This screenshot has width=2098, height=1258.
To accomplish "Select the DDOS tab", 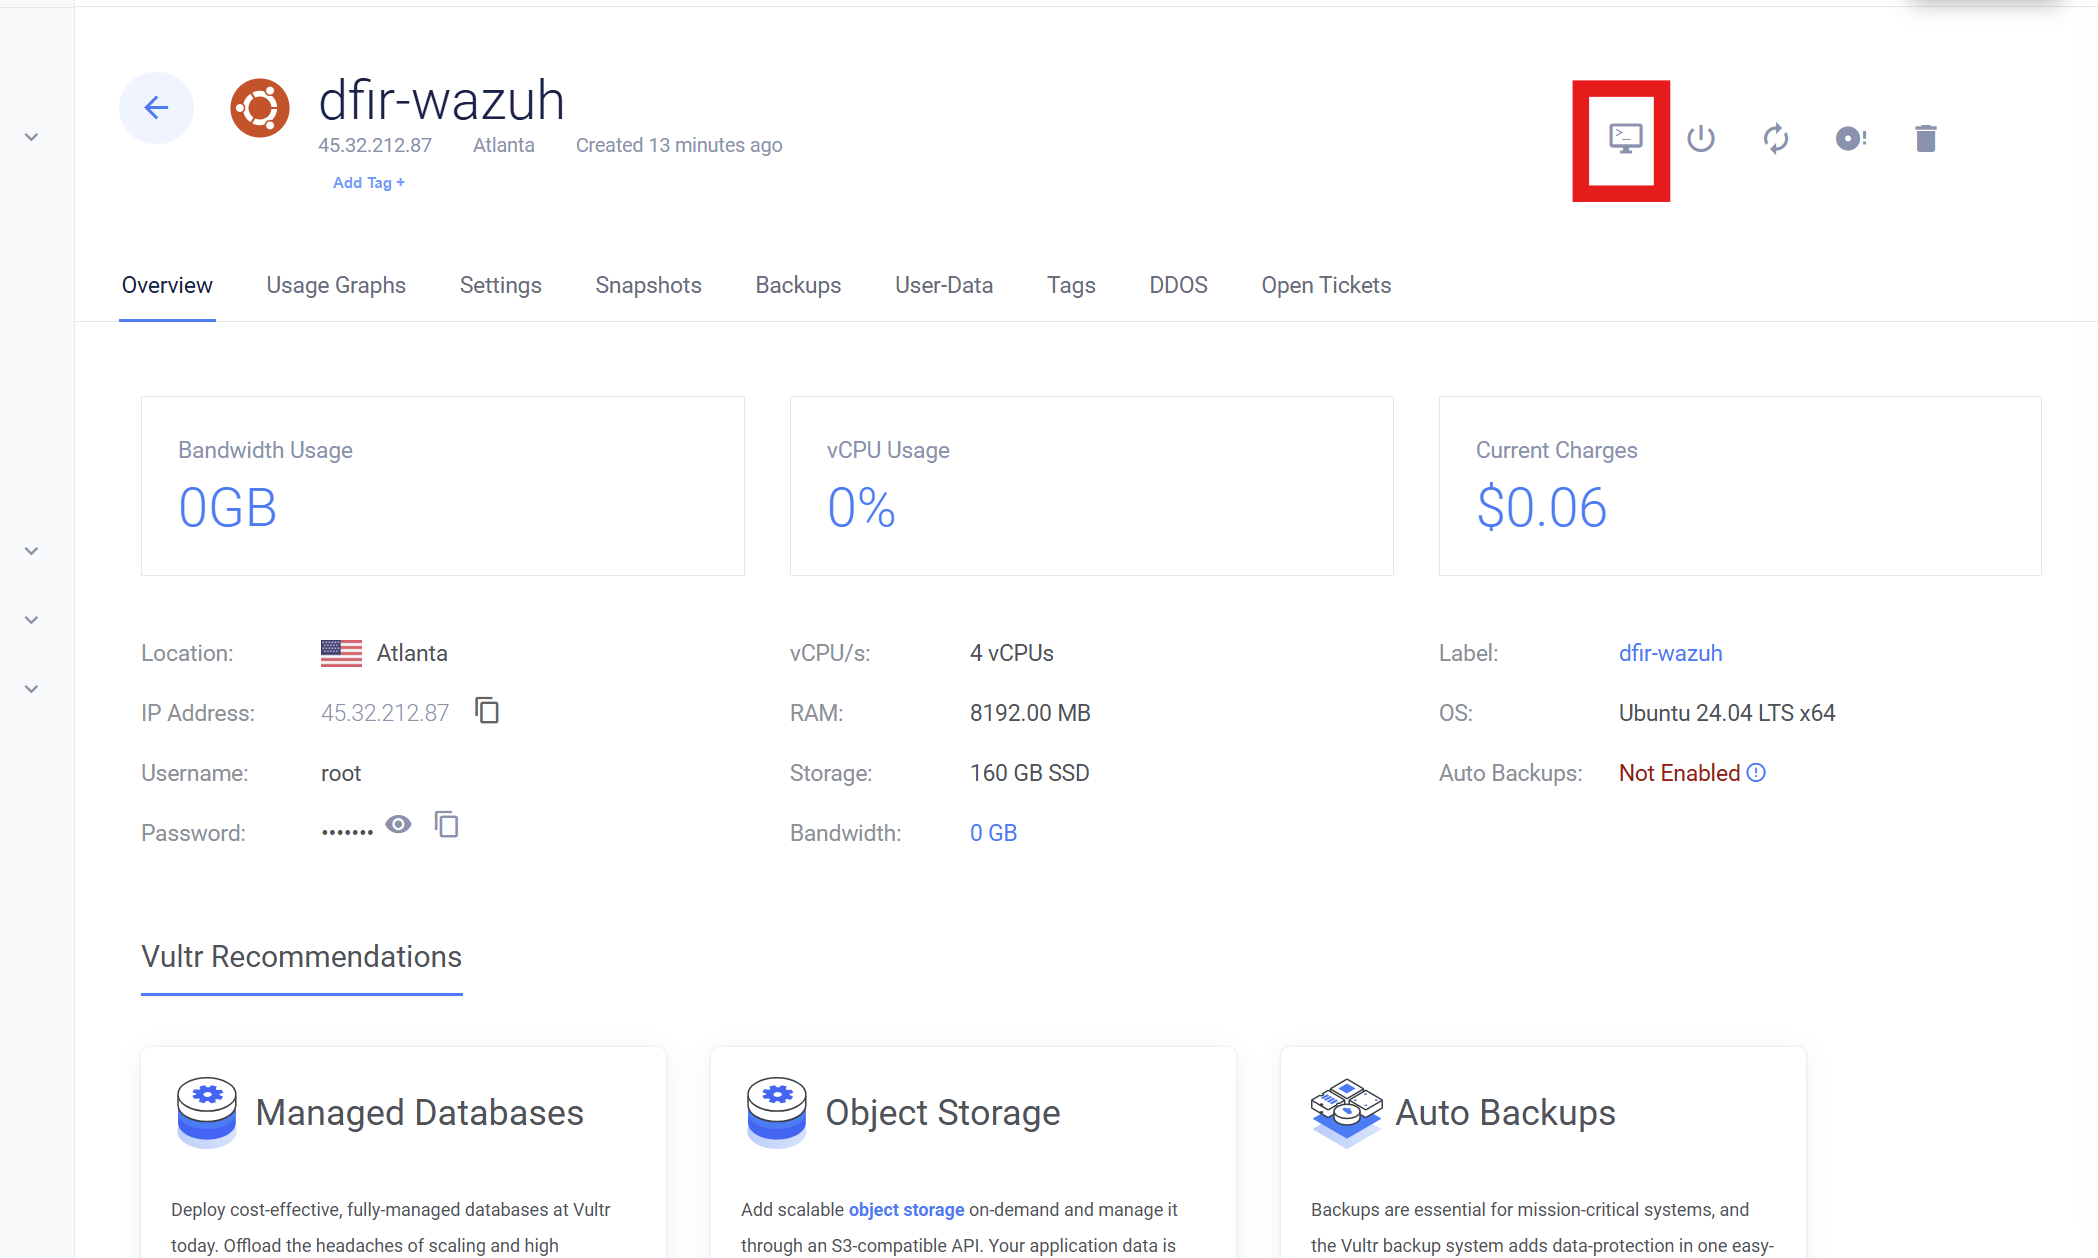I will [x=1178, y=286].
